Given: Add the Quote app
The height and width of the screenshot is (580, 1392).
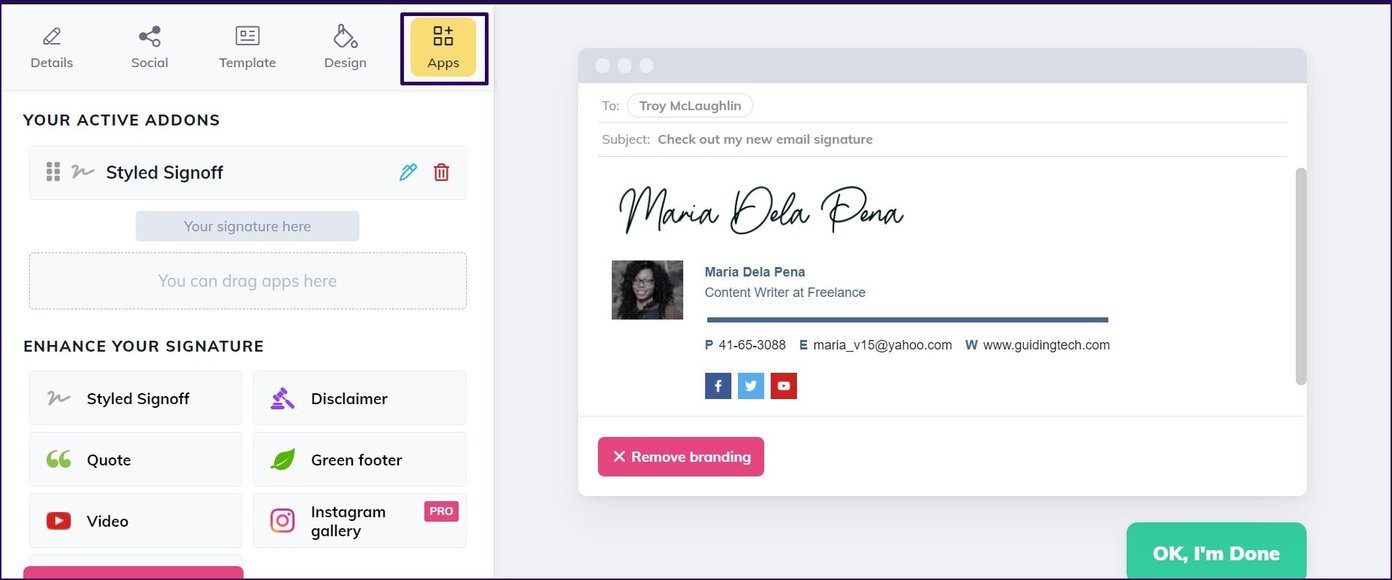Looking at the screenshot, I should [x=135, y=460].
